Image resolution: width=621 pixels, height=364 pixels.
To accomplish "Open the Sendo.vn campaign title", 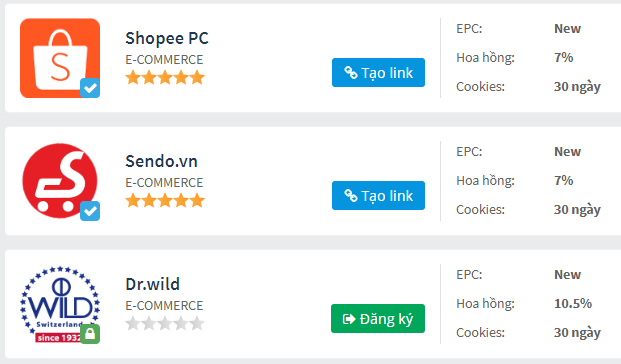I will (x=161, y=161).
